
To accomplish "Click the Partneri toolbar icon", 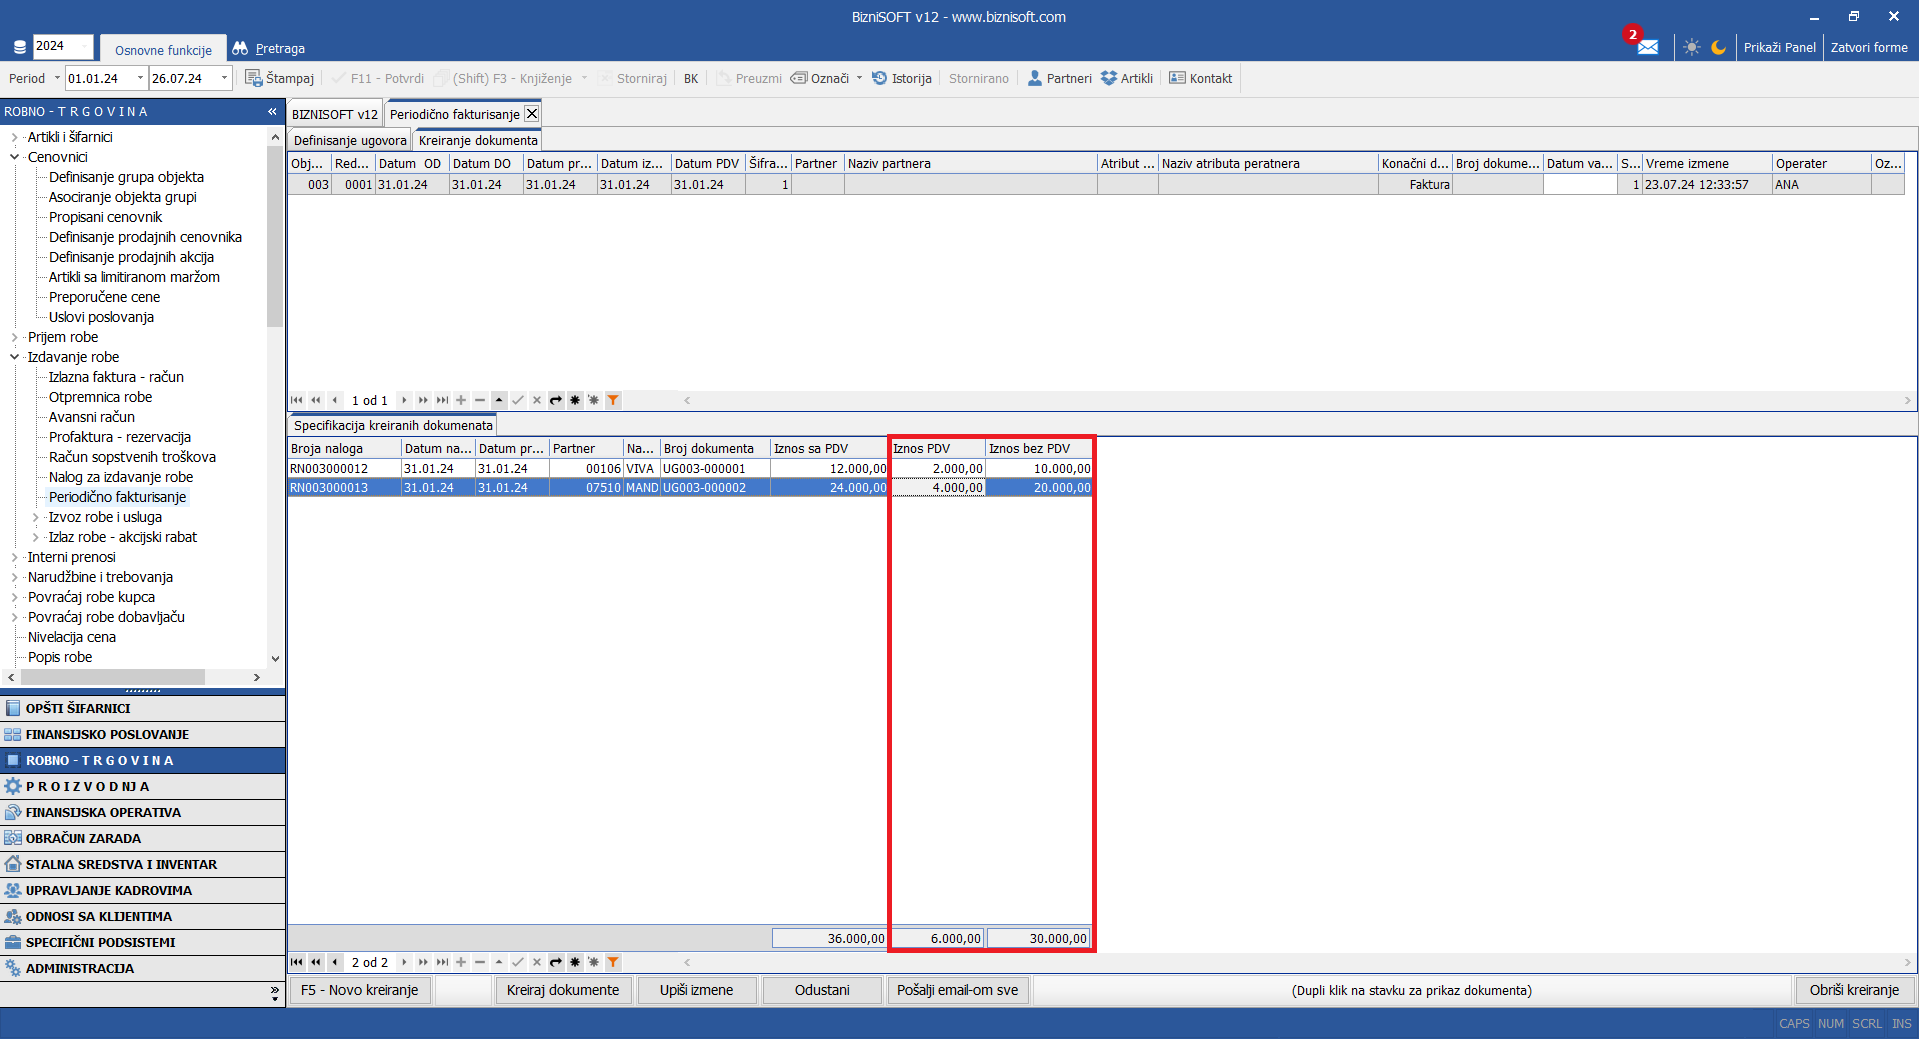I will pyautogui.click(x=1035, y=78).
